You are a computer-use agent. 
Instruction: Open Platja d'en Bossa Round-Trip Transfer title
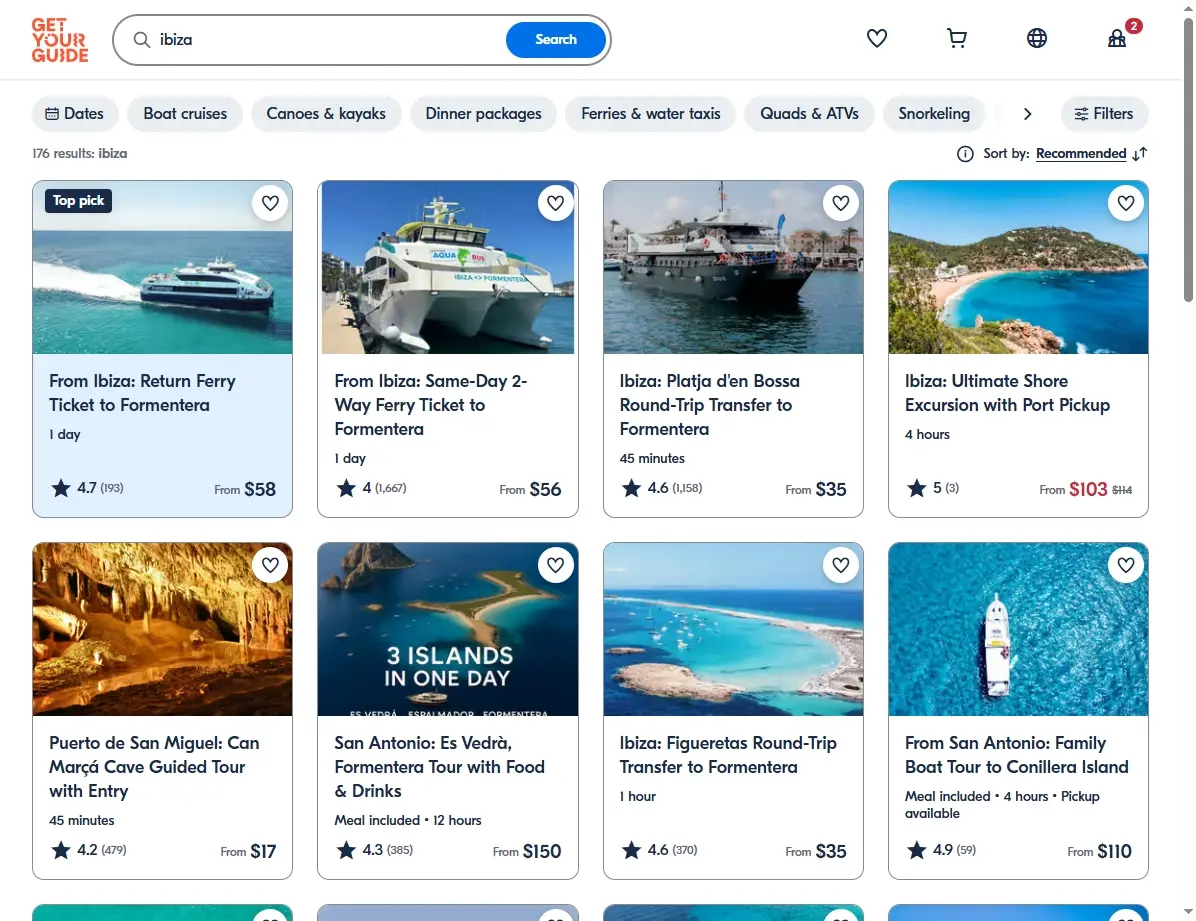[x=710, y=405]
